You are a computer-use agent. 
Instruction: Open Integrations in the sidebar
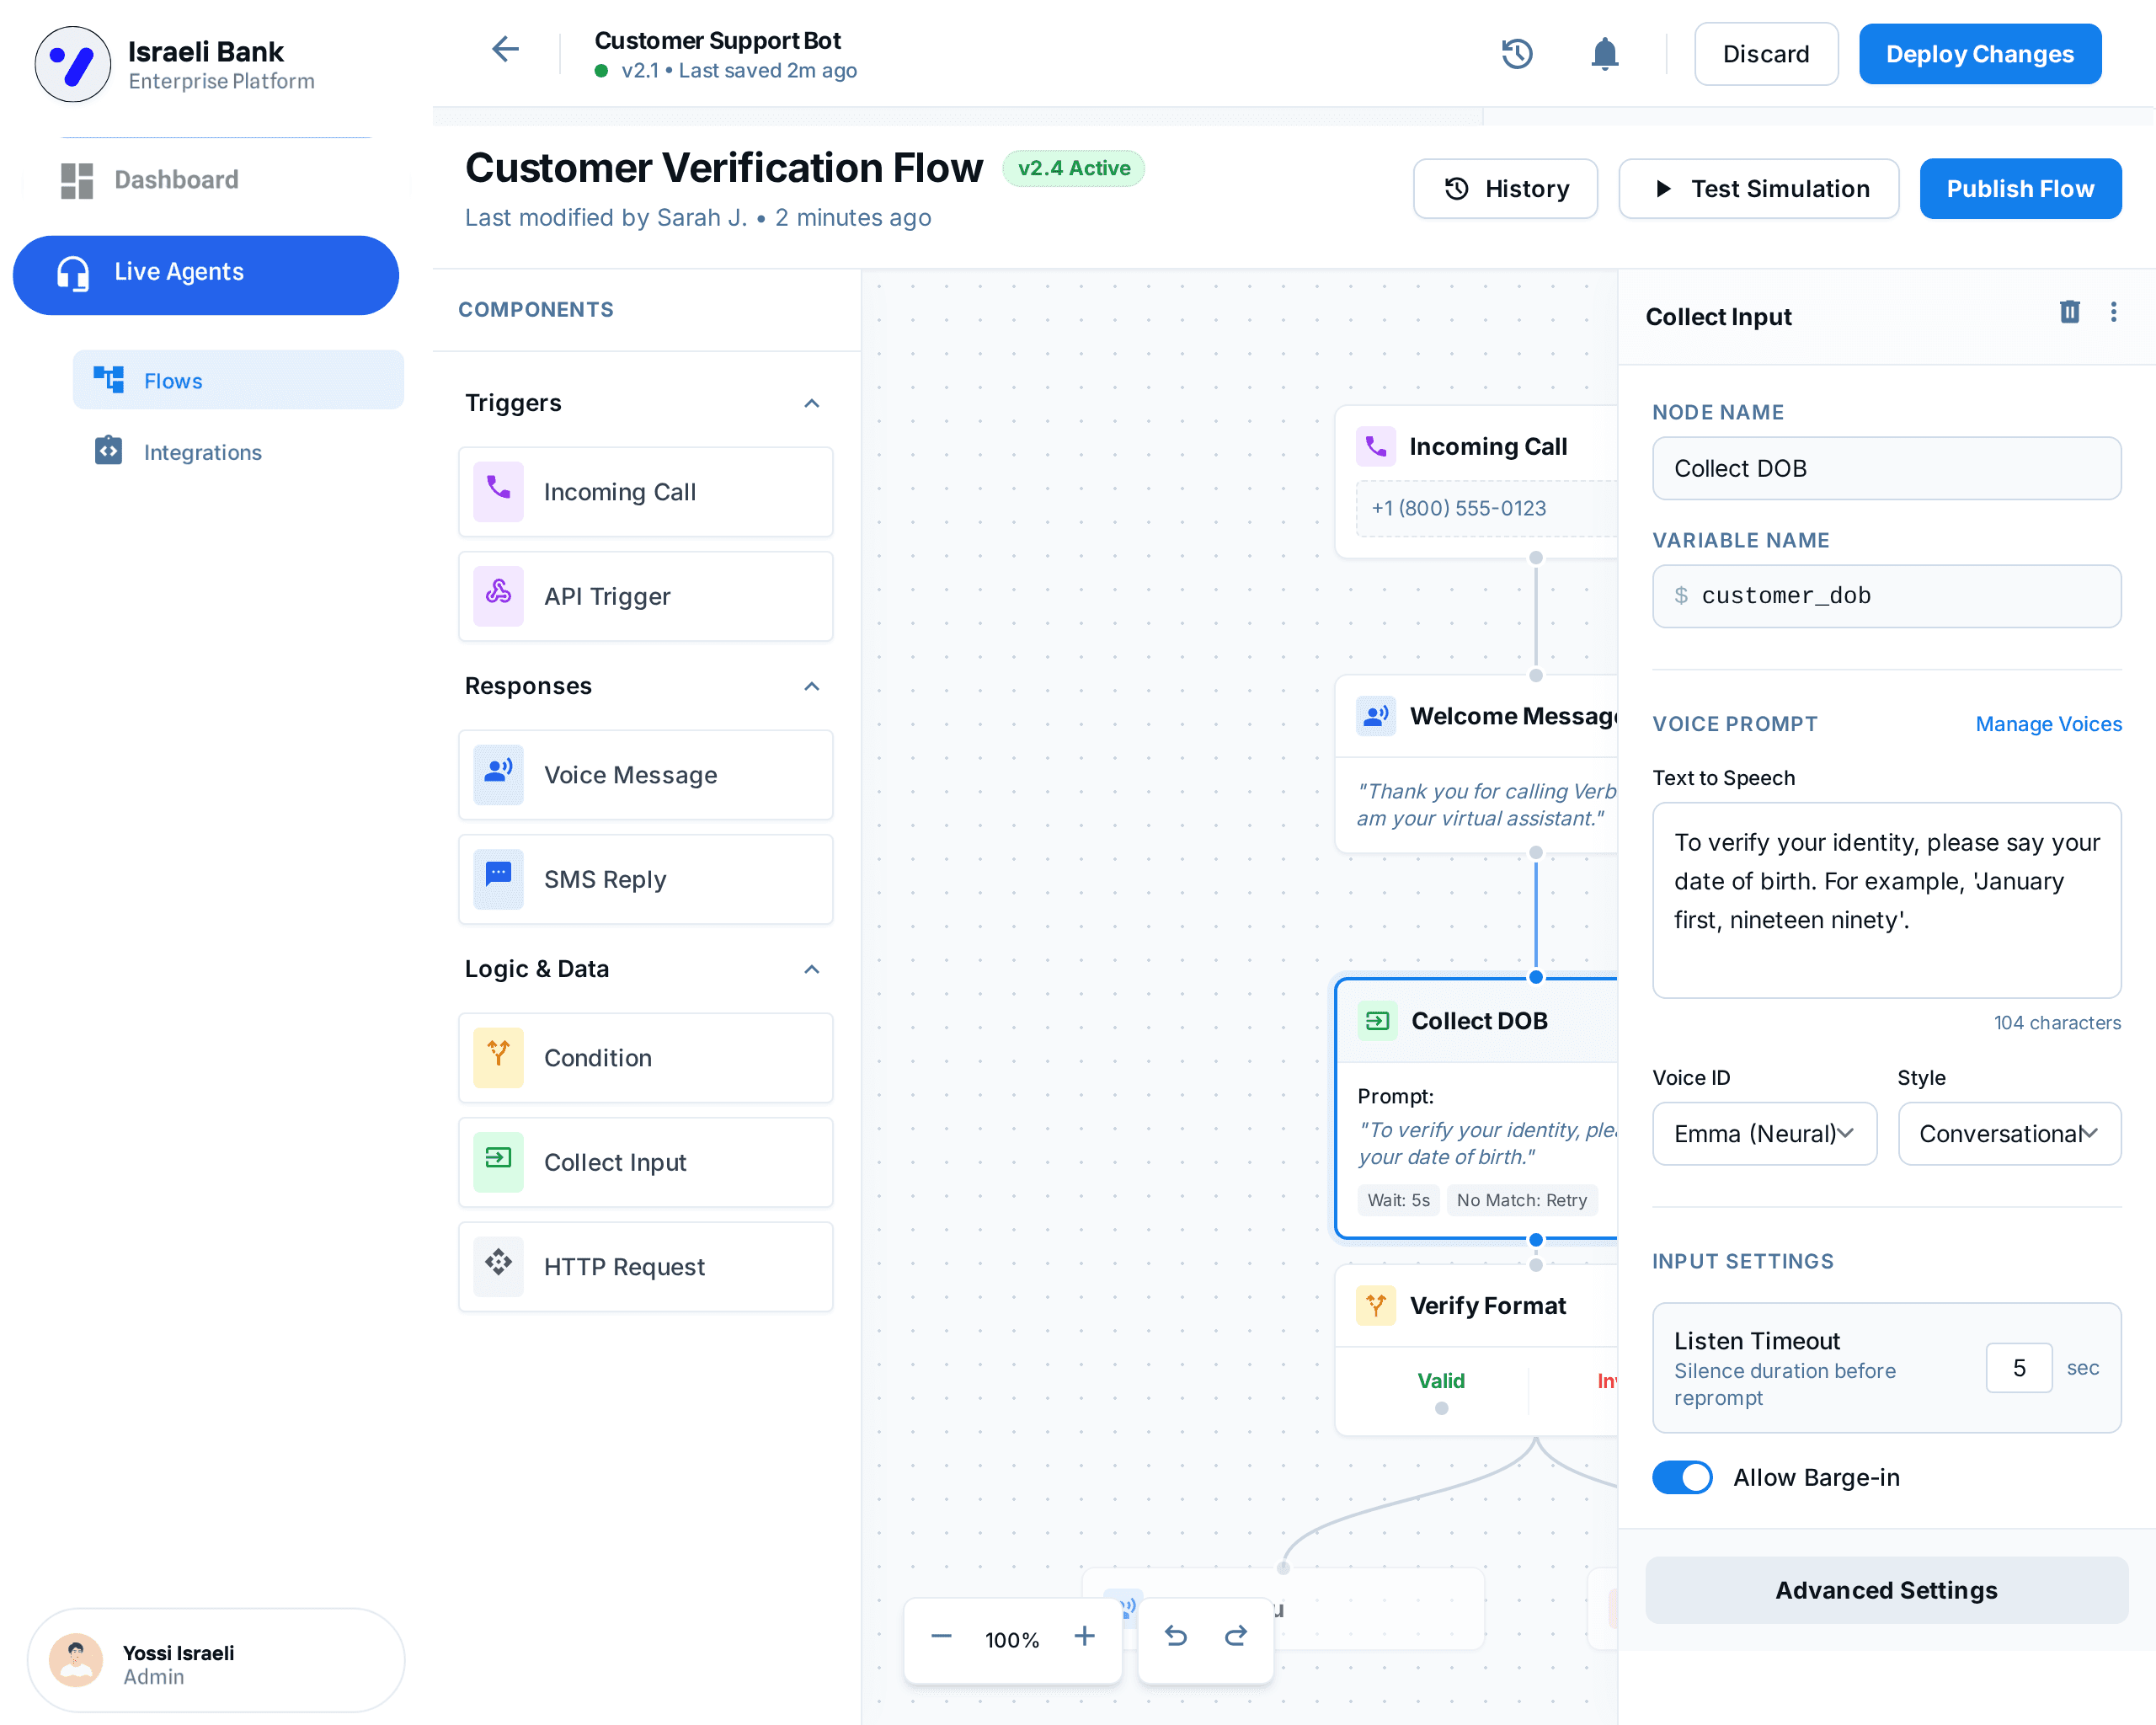tap(202, 452)
